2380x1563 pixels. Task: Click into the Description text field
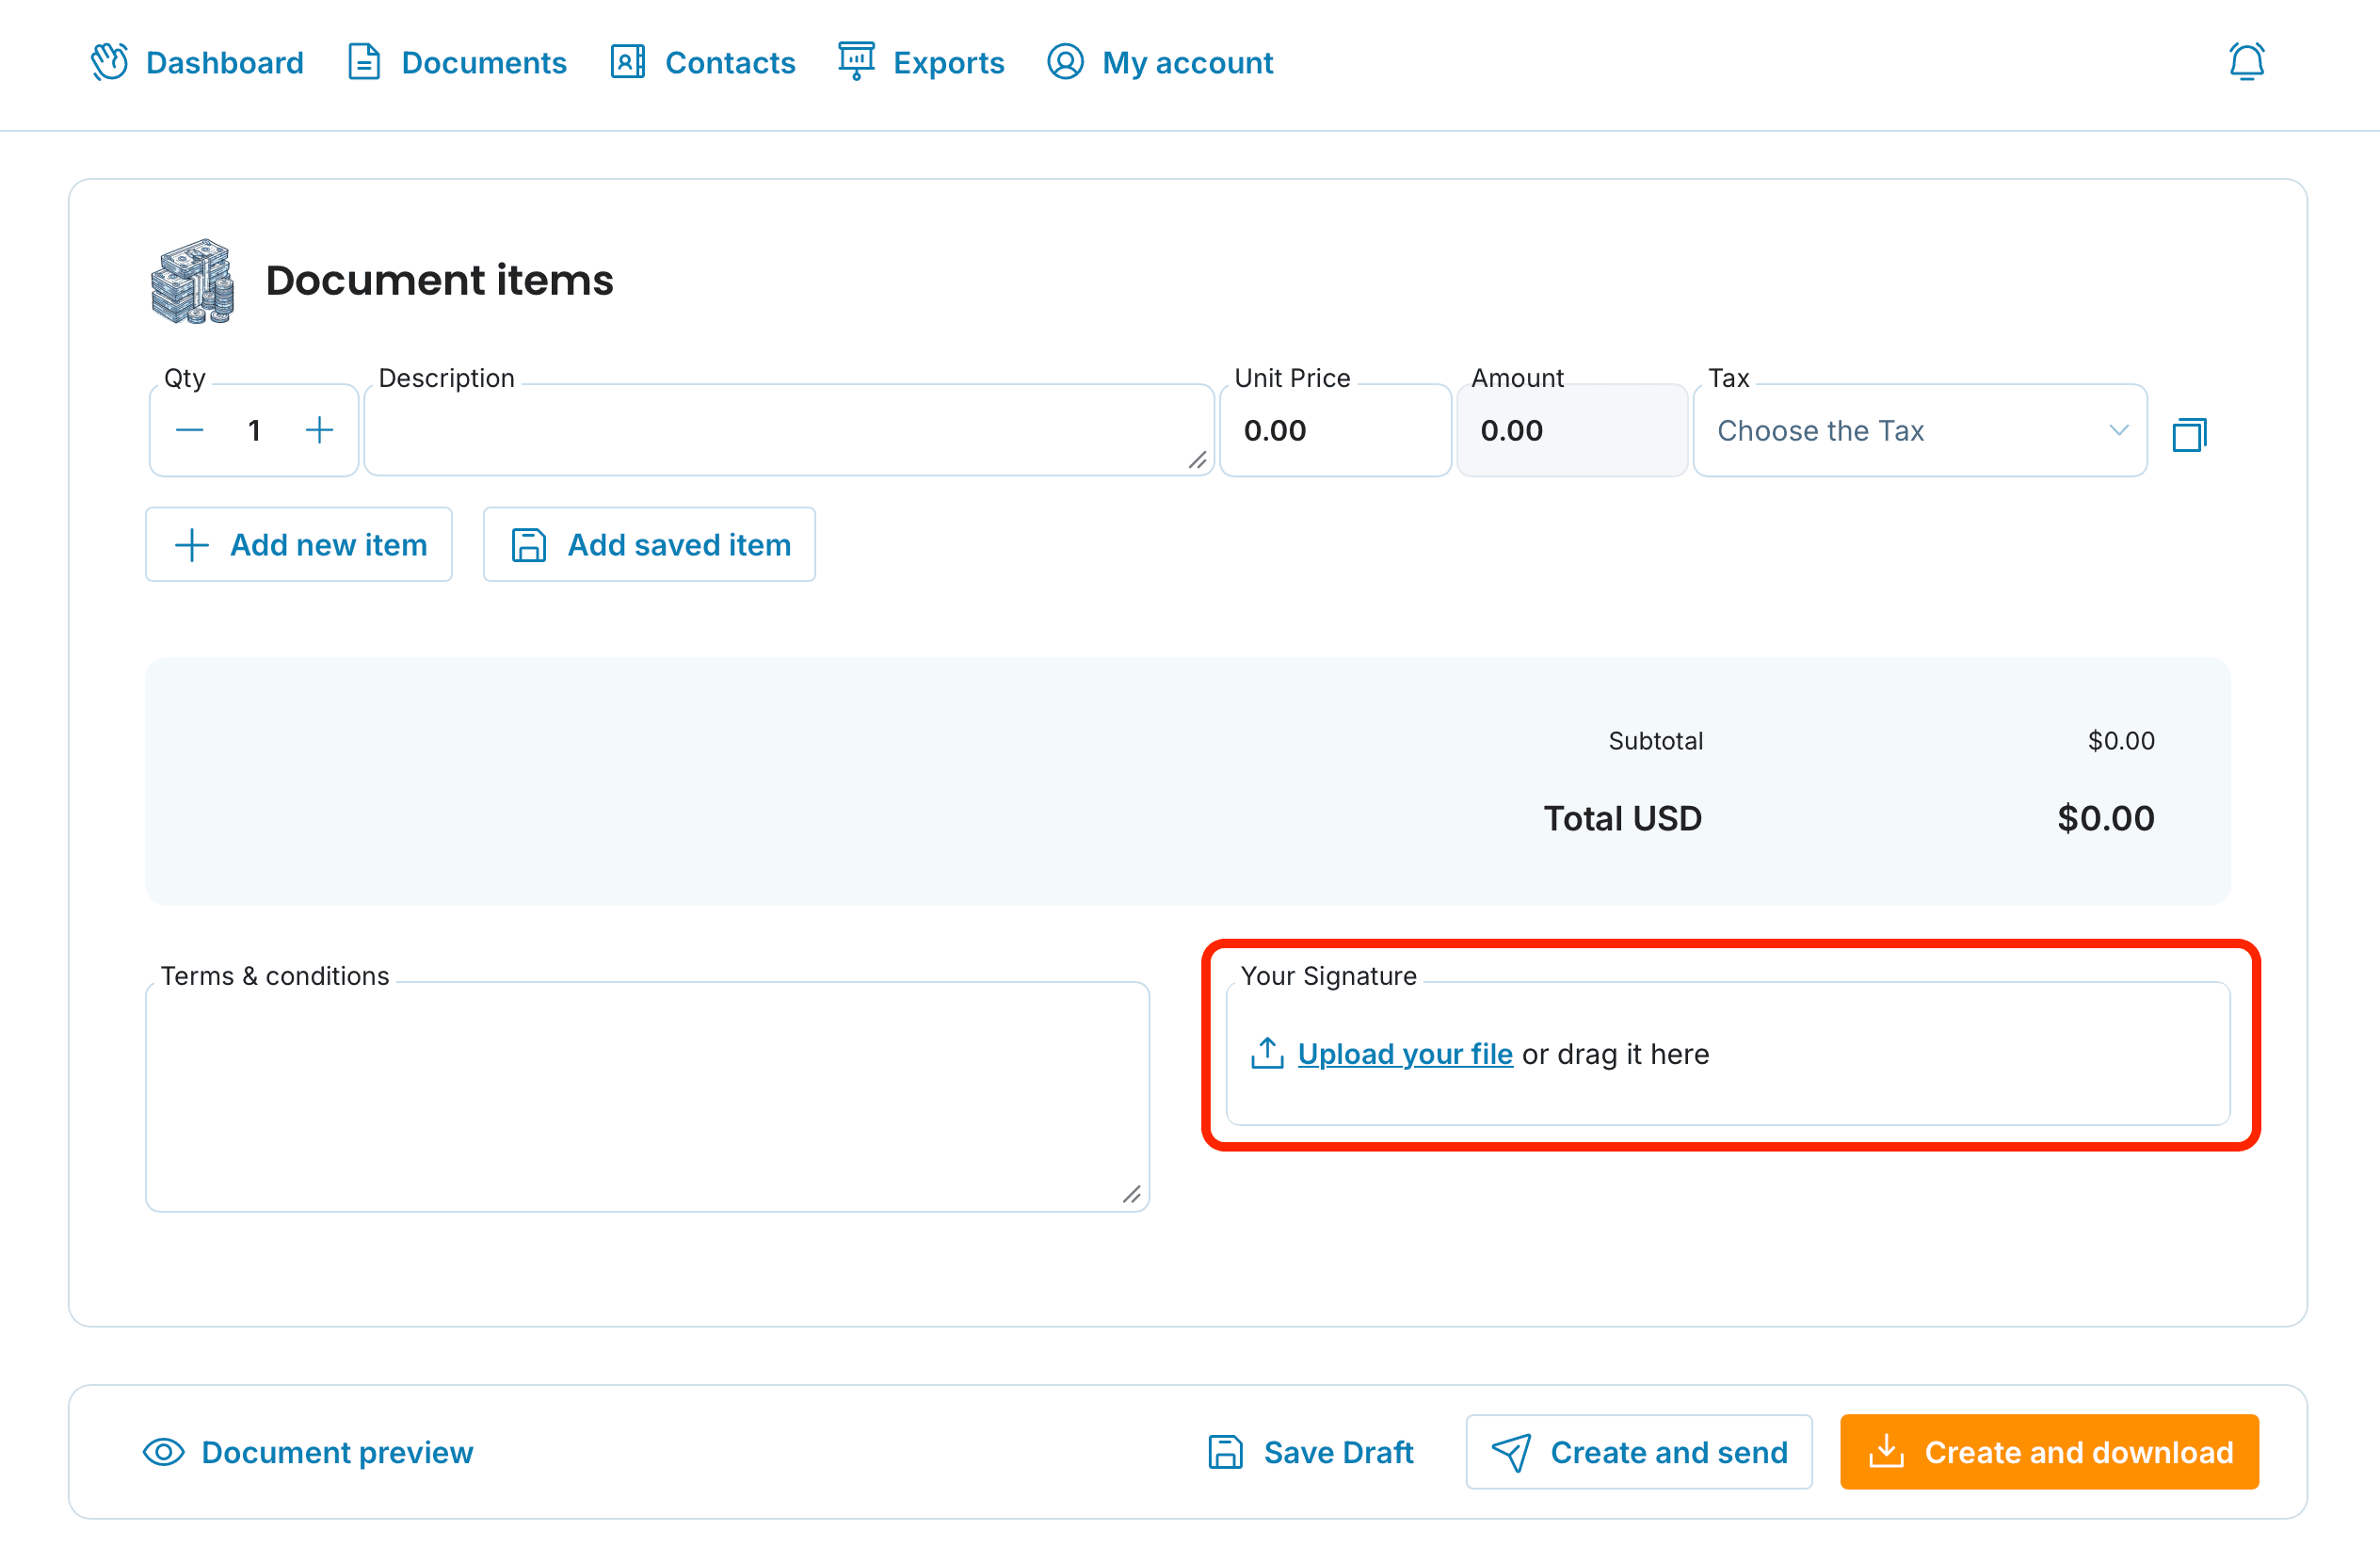pyautogui.click(x=789, y=431)
